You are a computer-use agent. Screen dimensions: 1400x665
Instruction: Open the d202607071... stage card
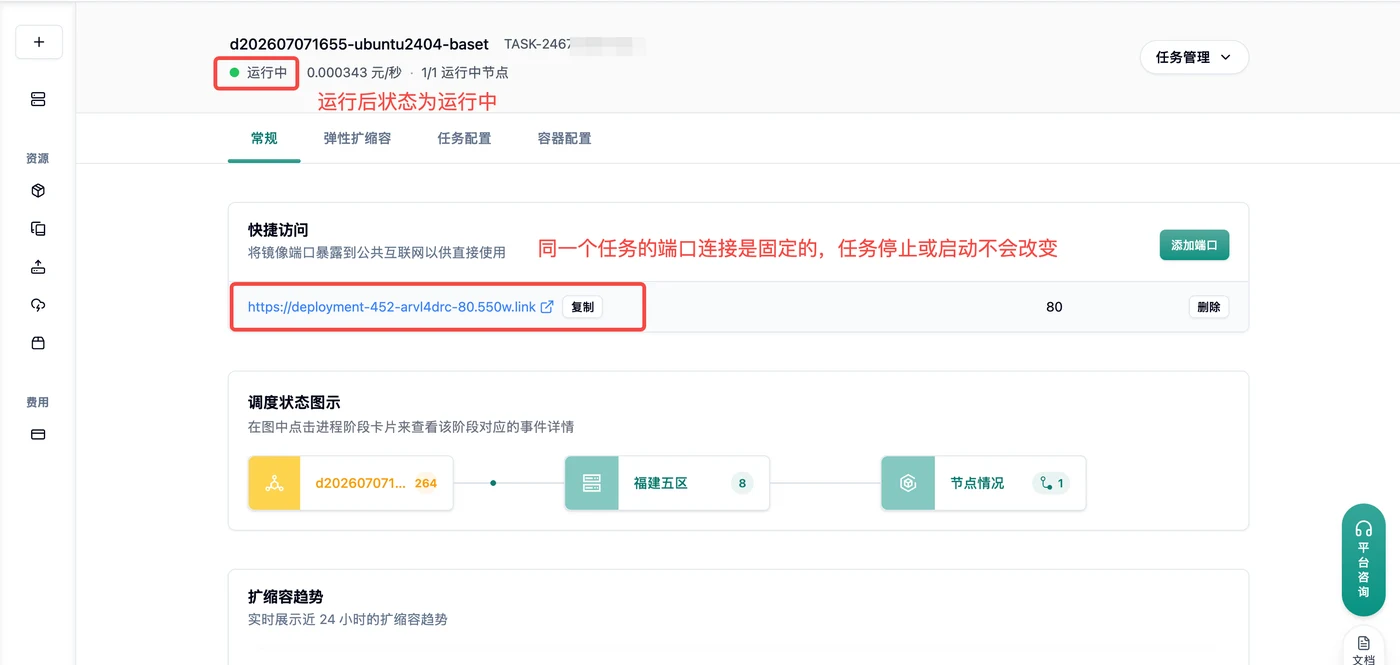[x=350, y=483]
